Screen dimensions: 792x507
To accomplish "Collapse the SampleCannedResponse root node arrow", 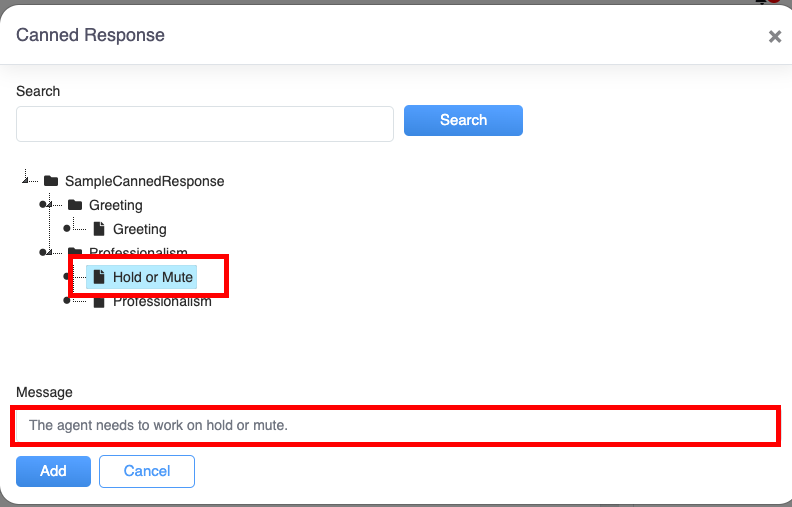I will point(26,179).
